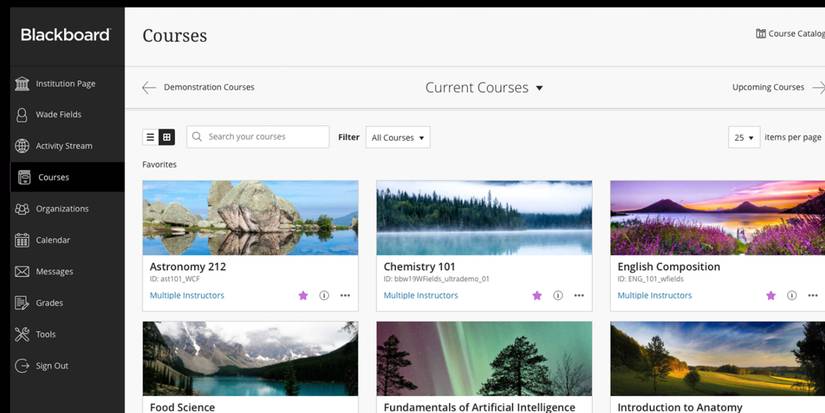
Task: Open Messages from sidebar
Action: [55, 271]
